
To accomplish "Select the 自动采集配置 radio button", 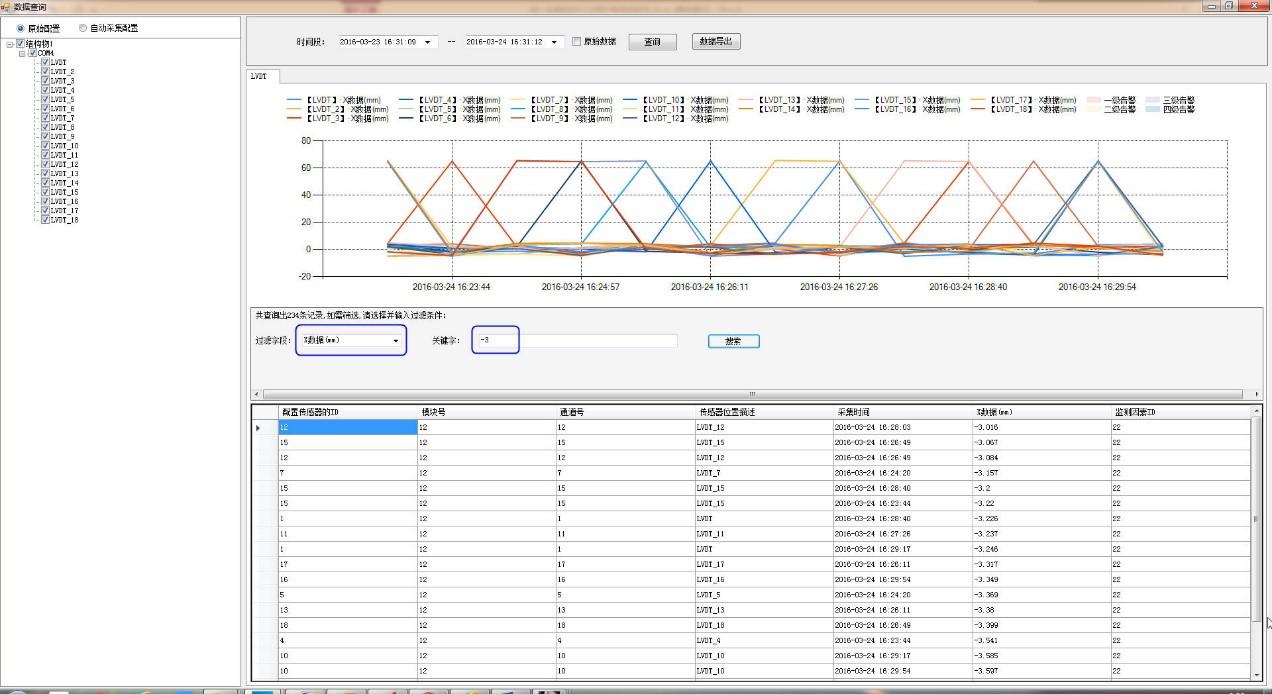I will 83,28.
